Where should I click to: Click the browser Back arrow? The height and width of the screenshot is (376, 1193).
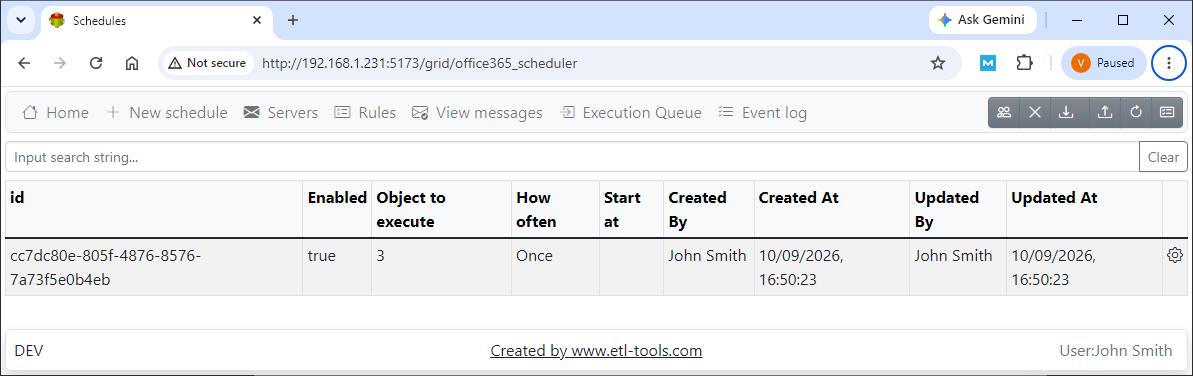pos(24,63)
